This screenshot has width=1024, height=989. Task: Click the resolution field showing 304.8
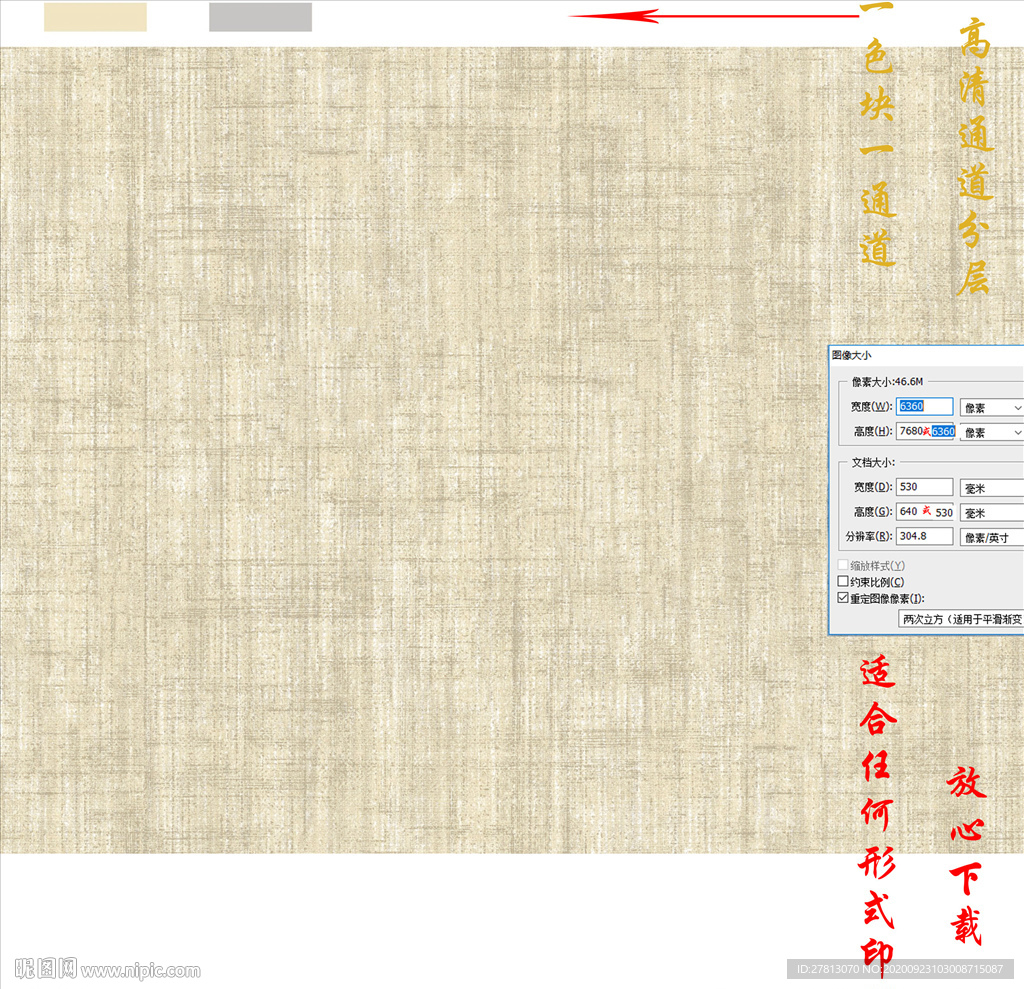pos(924,536)
